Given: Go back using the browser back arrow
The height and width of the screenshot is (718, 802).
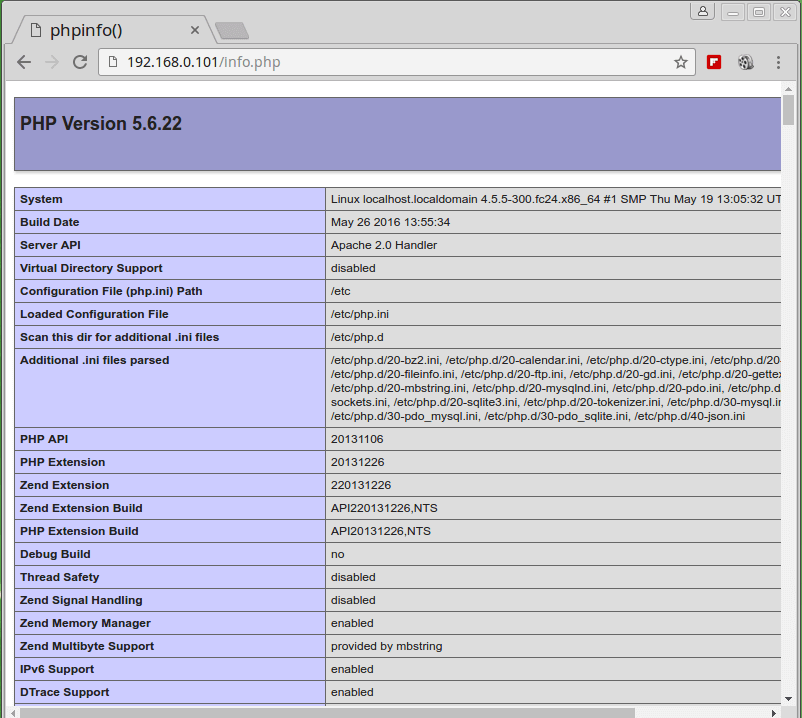Looking at the screenshot, I should pyautogui.click(x=24, y=62).
